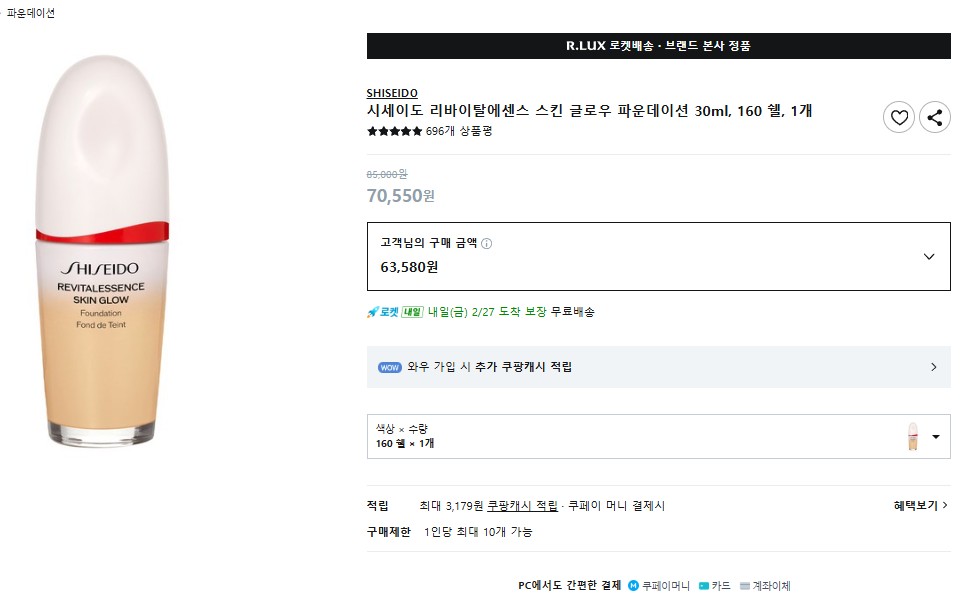Expand the 고객님의 구매 금액 chevron
The width and height of the screenshot is (970, 599).
coord(929,257)
